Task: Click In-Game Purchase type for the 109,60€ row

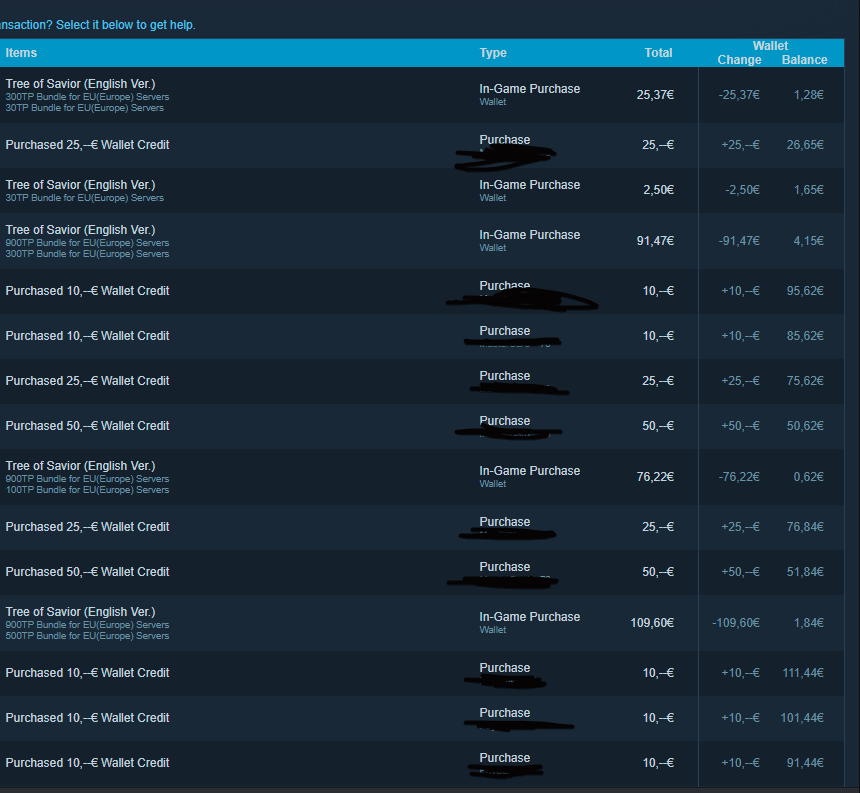Action: coord(529,617)
